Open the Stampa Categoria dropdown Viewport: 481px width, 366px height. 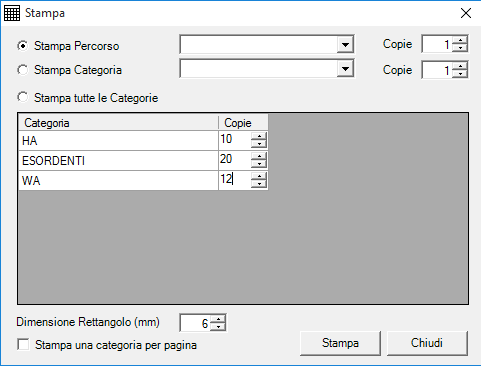pos(345,69)
